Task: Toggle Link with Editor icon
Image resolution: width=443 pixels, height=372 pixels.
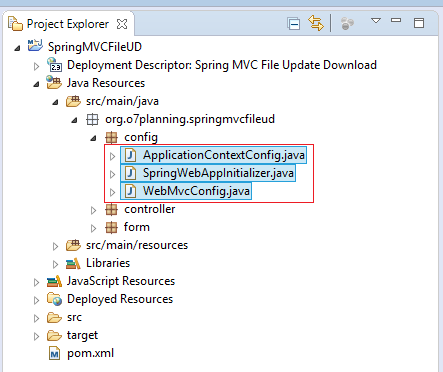Action: point(316,23)
